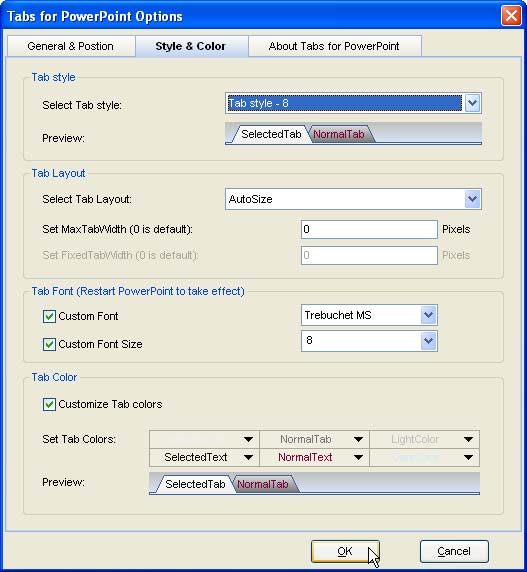Select the Style & Color tab
The image size is (527, 572).
click(191, 46)
